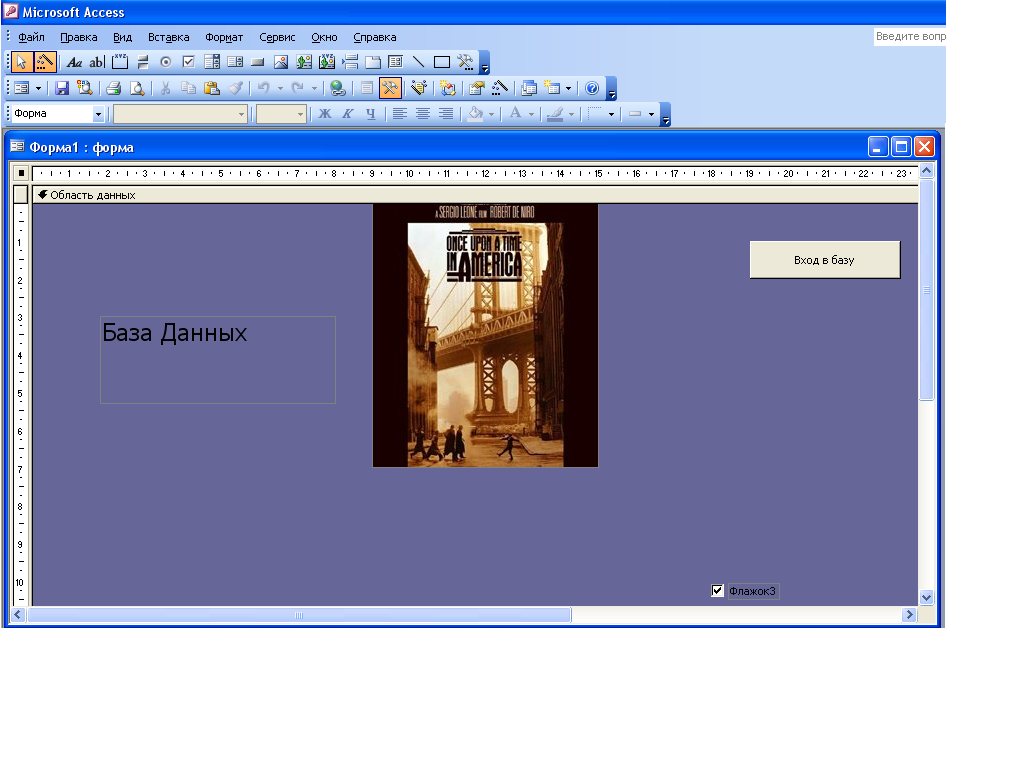Insert a Page Break control
This screenshot has height=768, width=1024.
350,62
